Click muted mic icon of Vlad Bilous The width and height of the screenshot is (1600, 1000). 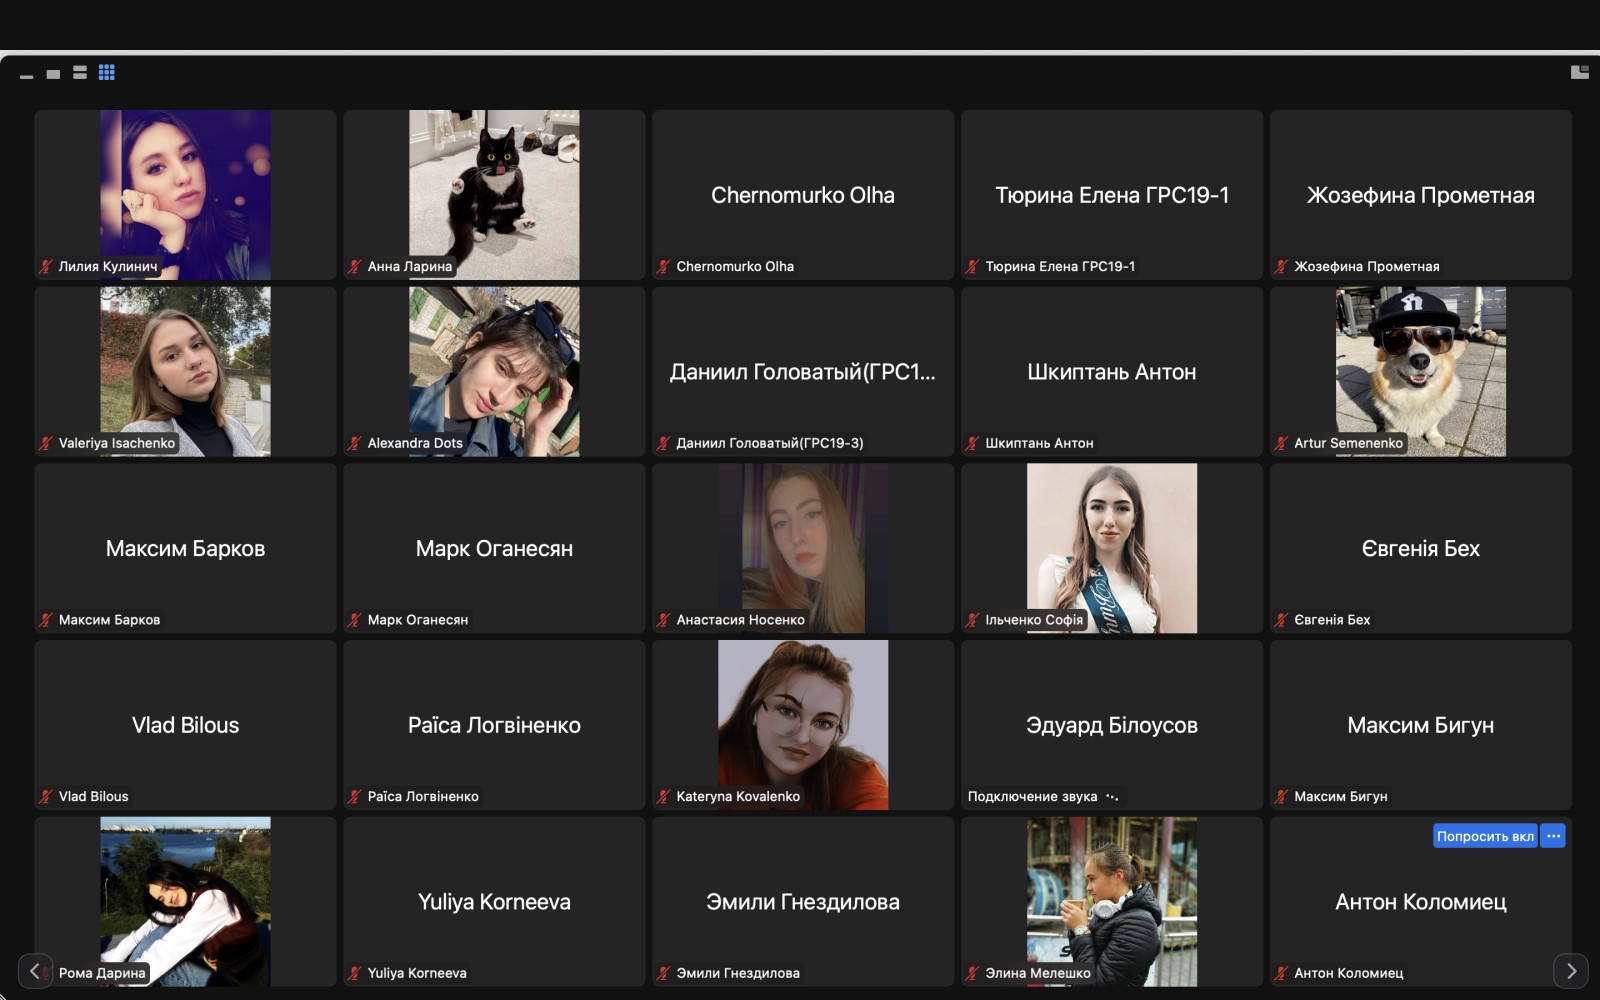click(x=46, y=797)
